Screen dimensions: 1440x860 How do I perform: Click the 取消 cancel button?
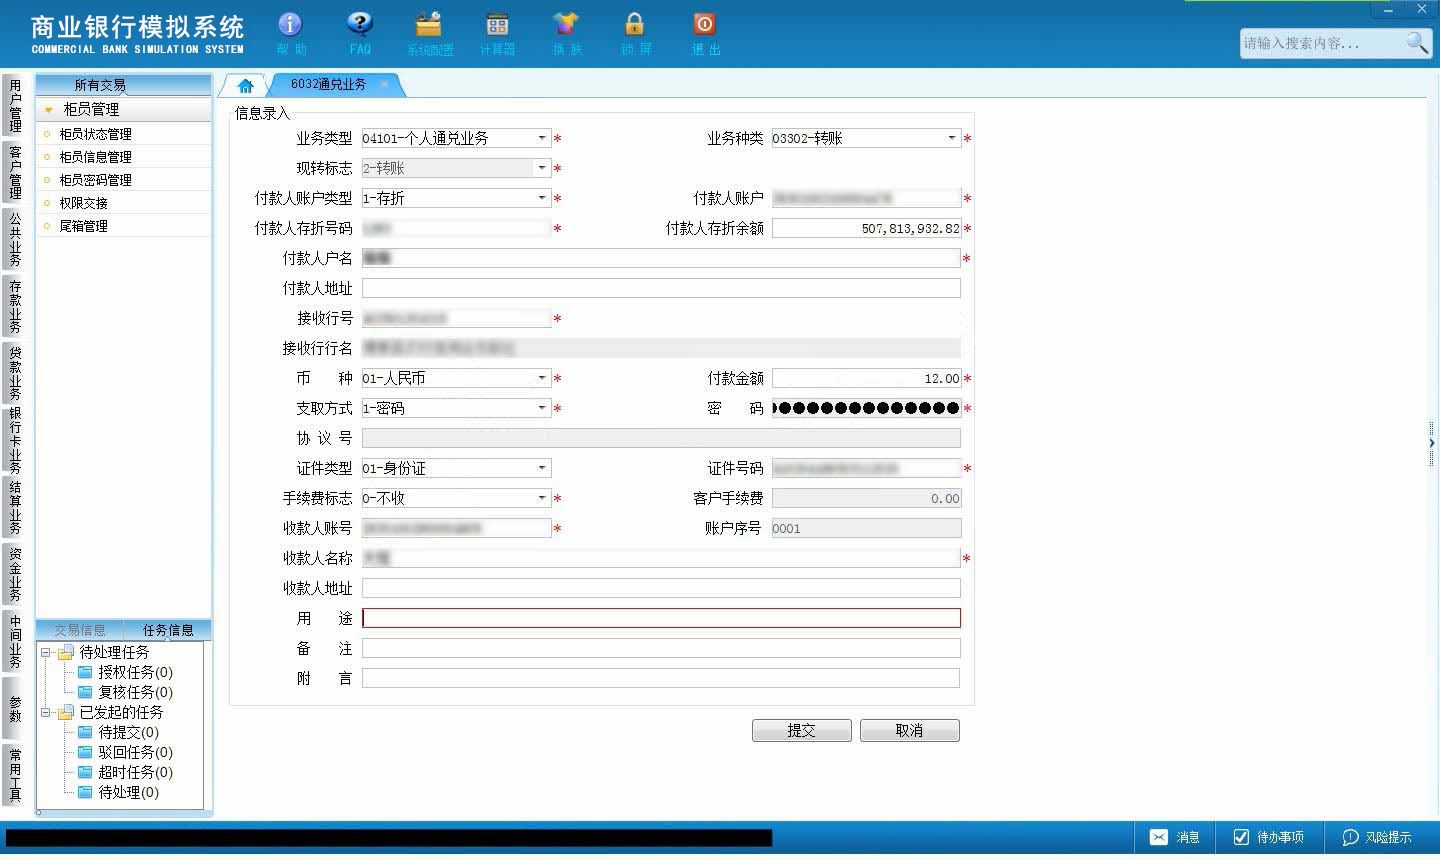[909, 730]
